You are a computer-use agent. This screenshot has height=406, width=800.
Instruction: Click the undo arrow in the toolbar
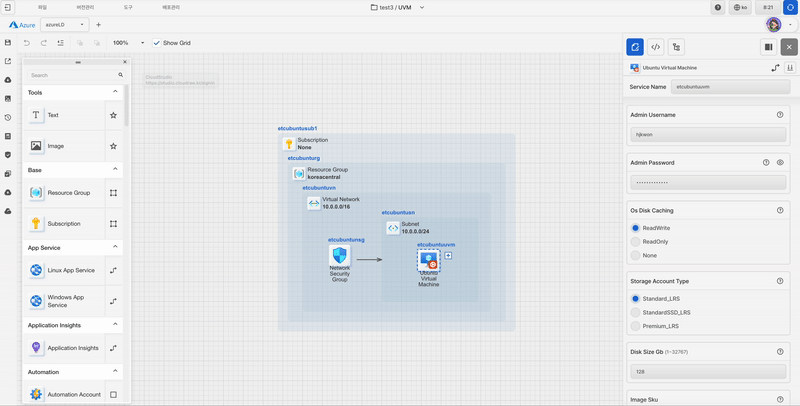(x=27, y=43)
